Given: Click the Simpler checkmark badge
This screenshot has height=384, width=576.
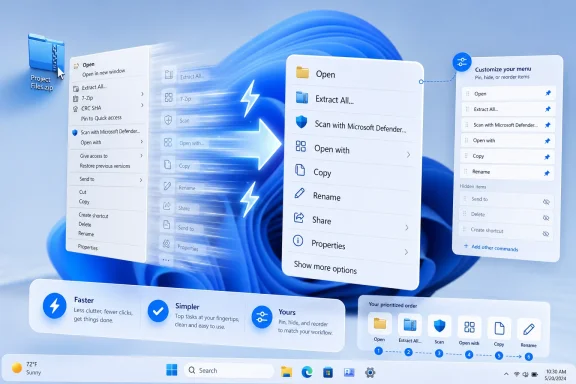Looking at the screenshot, I should coord(158,311).
